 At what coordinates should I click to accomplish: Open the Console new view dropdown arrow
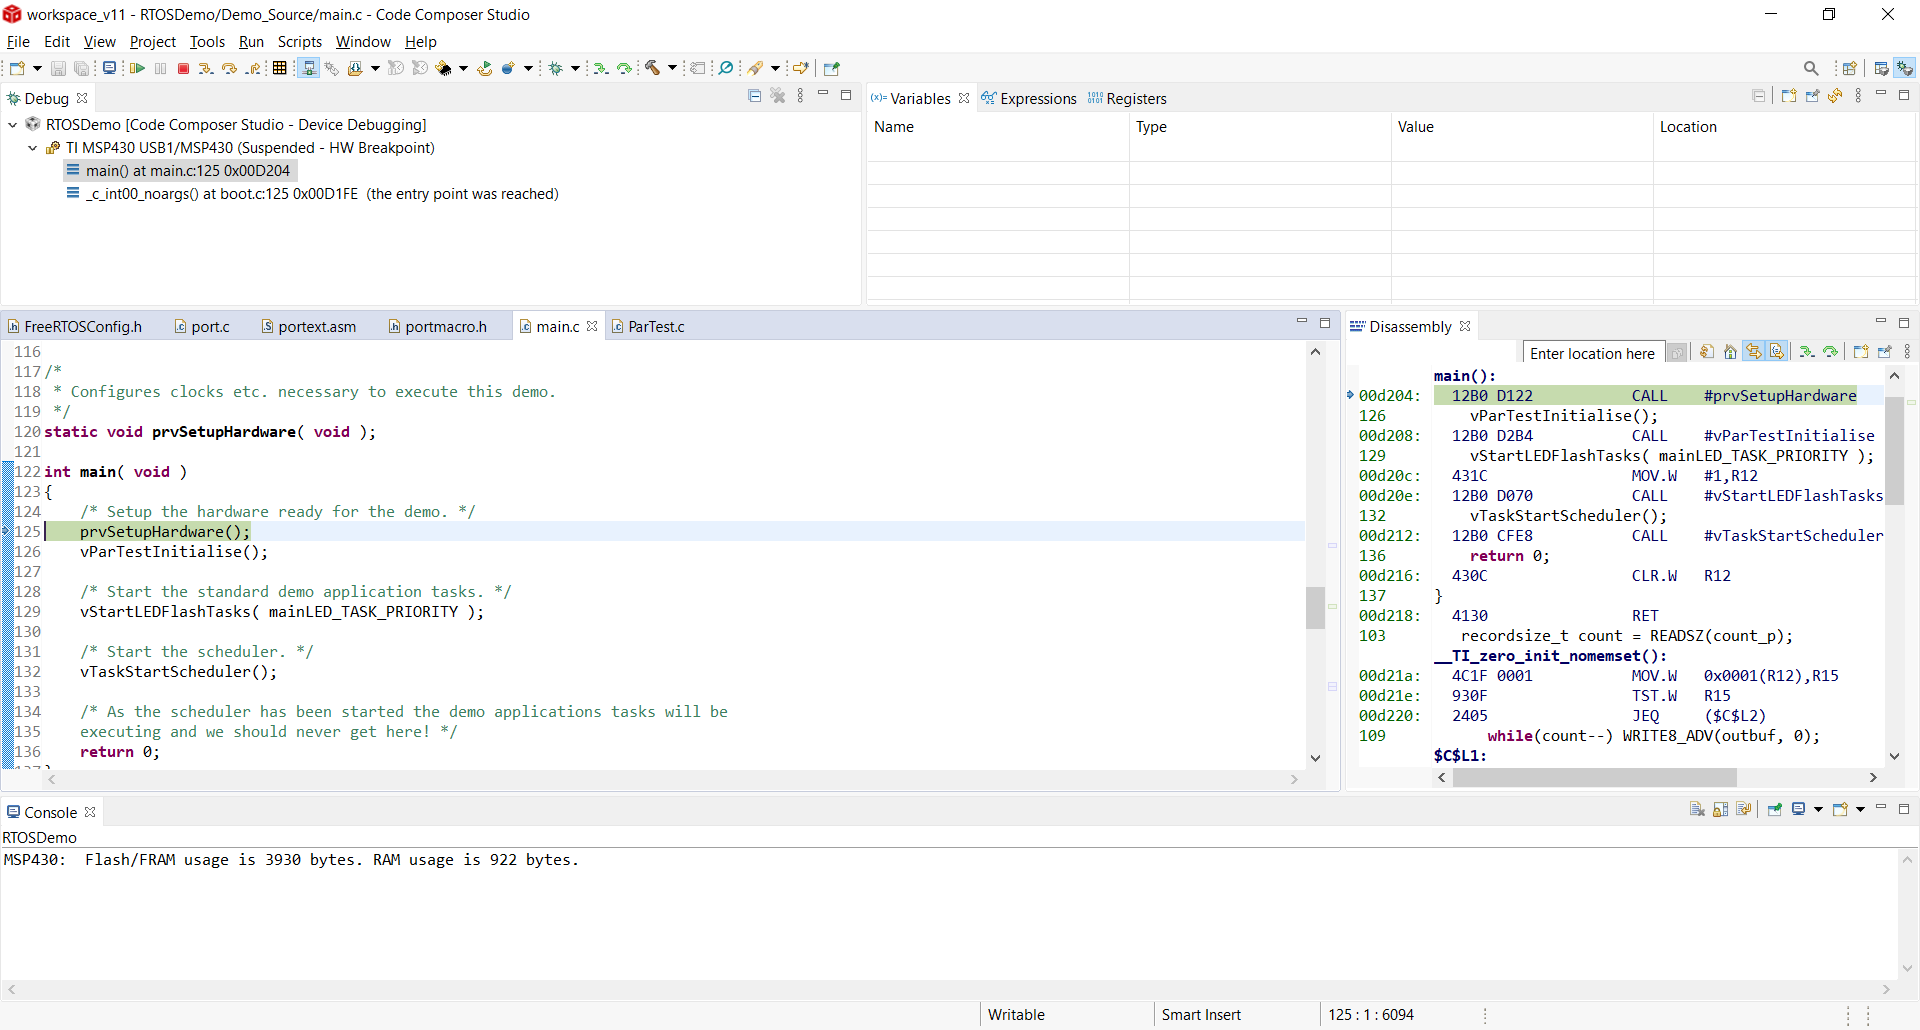point(1860,810)
